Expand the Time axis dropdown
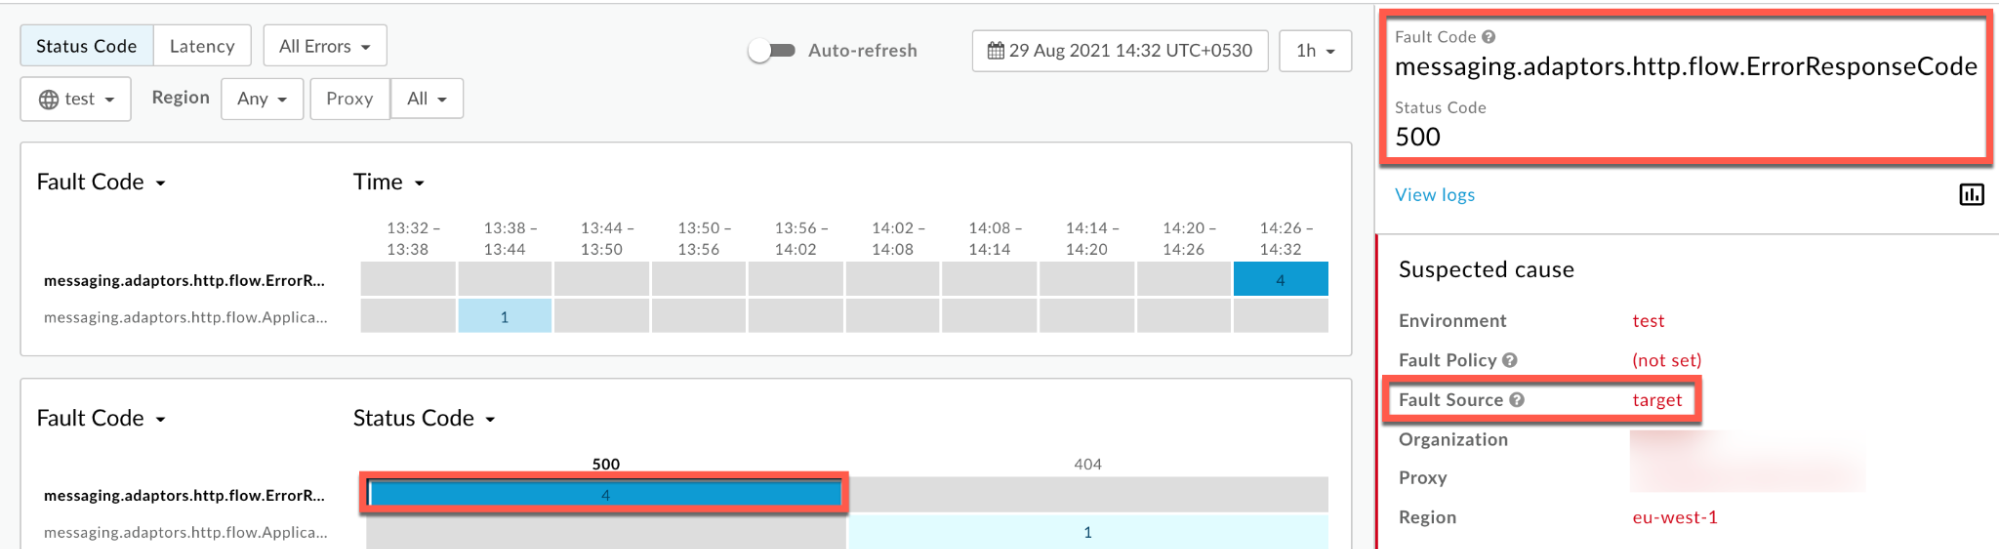Viewport: 1999px width, 549px height. point(388,182)
